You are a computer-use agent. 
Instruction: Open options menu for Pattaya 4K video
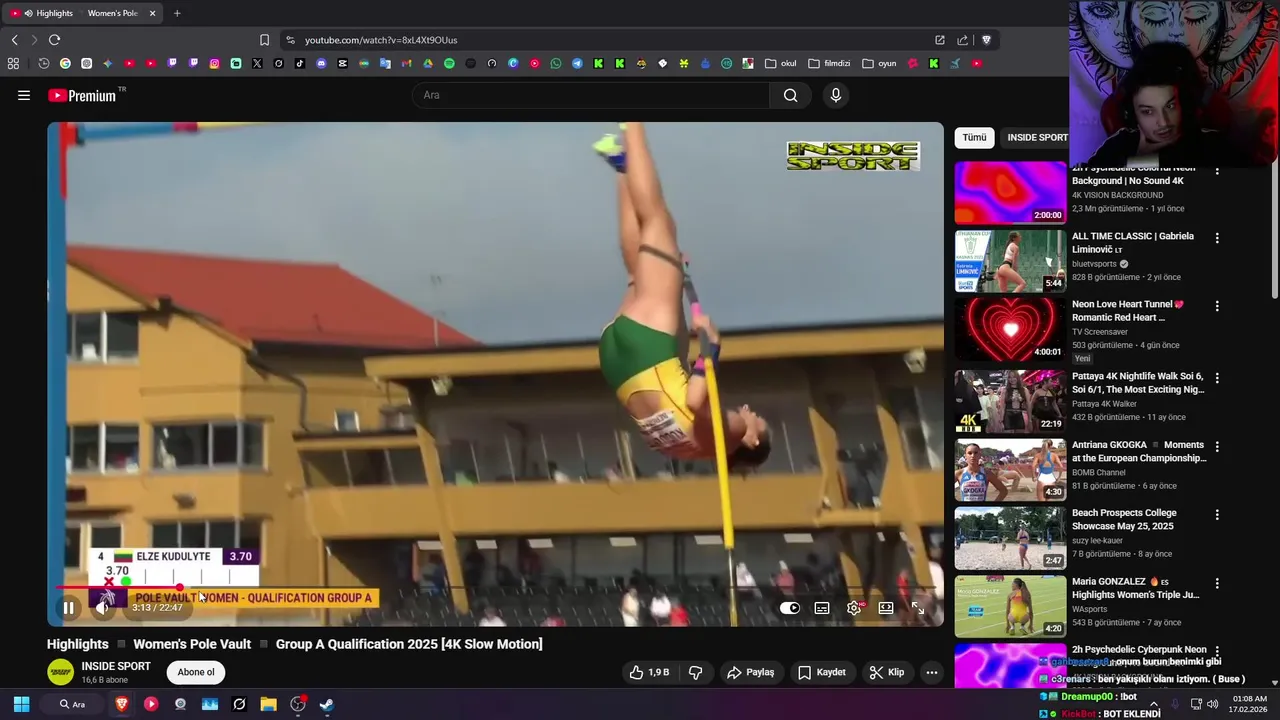coord(1217,378)
